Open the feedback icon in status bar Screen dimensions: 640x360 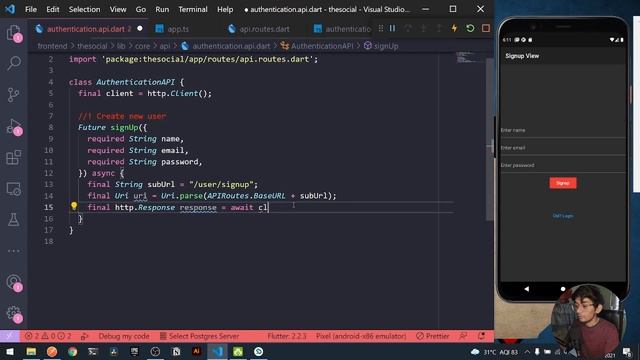463,336
